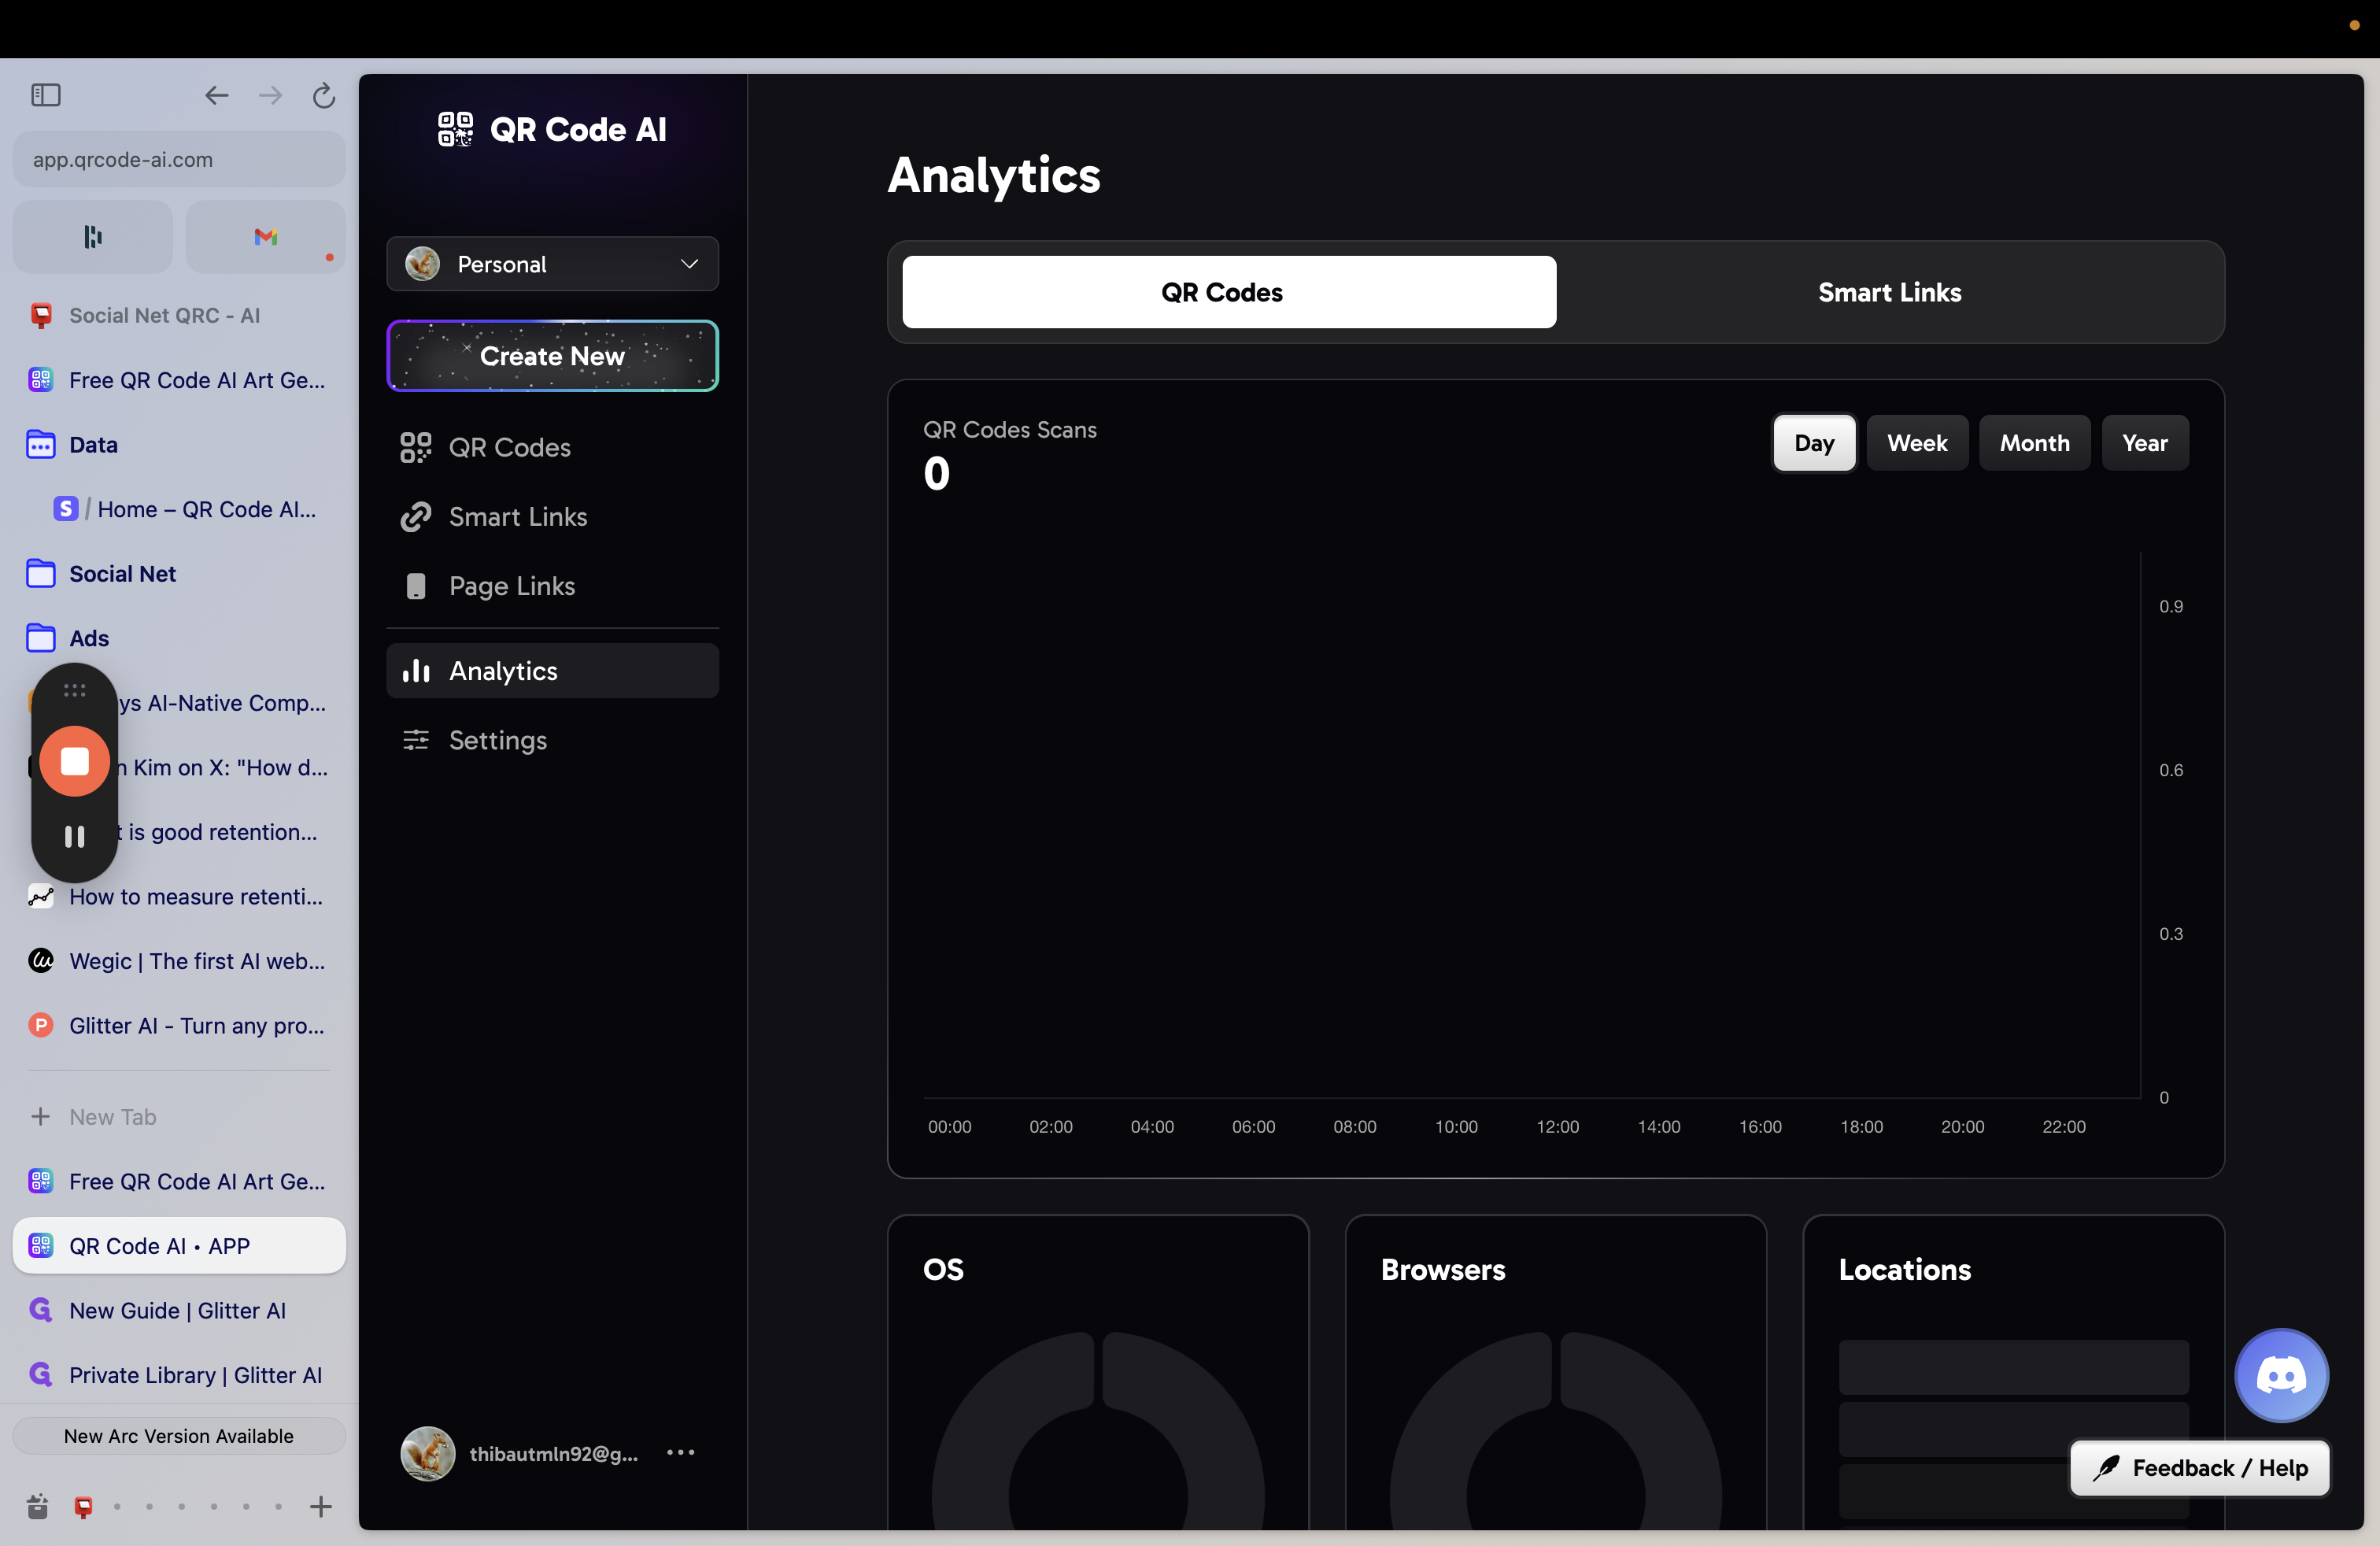
Task: Click the user avatar thumbnail
Action: coord(428,1453)
